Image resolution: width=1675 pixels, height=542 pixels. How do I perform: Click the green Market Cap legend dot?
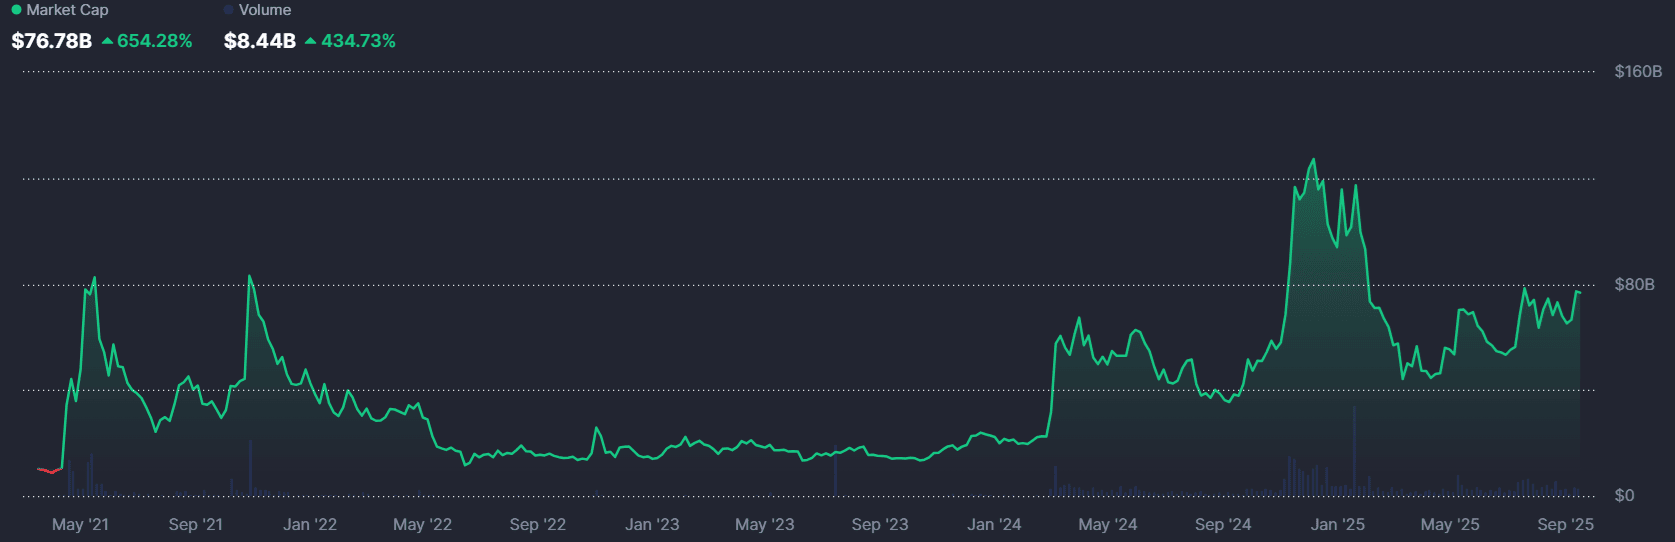pyautogui.click(x=16, y=10)
